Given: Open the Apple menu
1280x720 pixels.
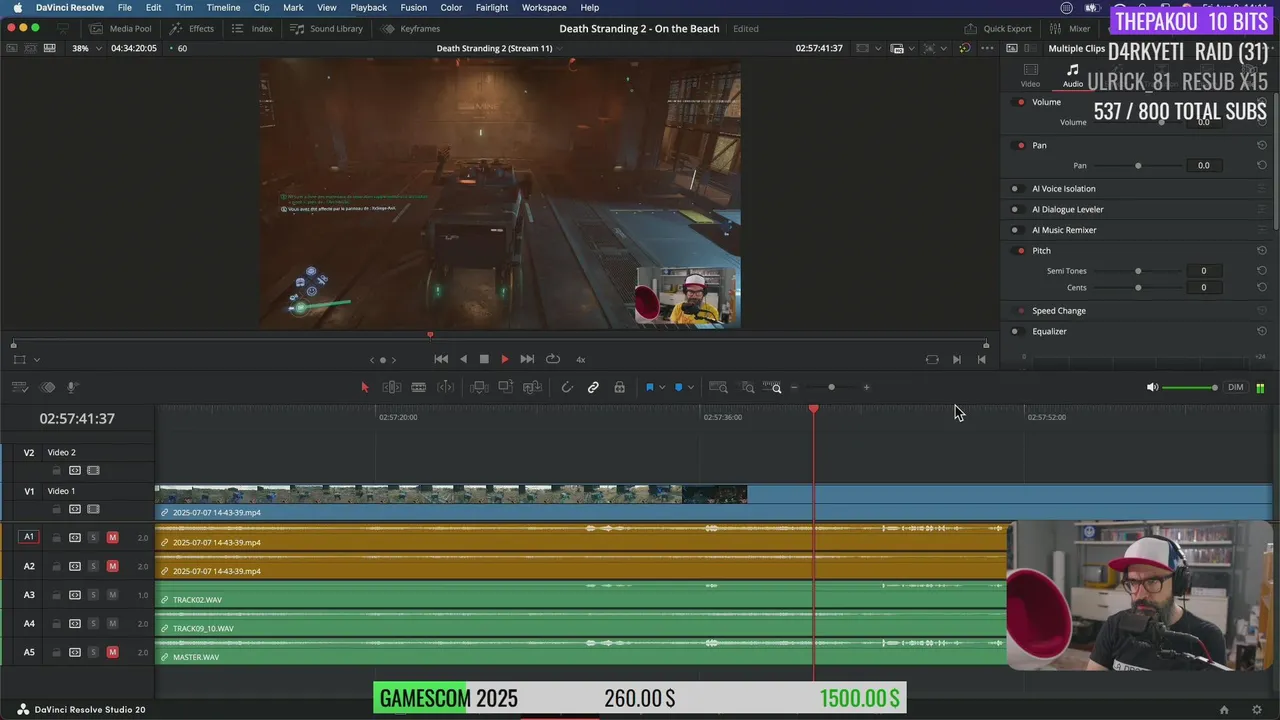Looking at the screenshot, I should (x=17, y=7).
